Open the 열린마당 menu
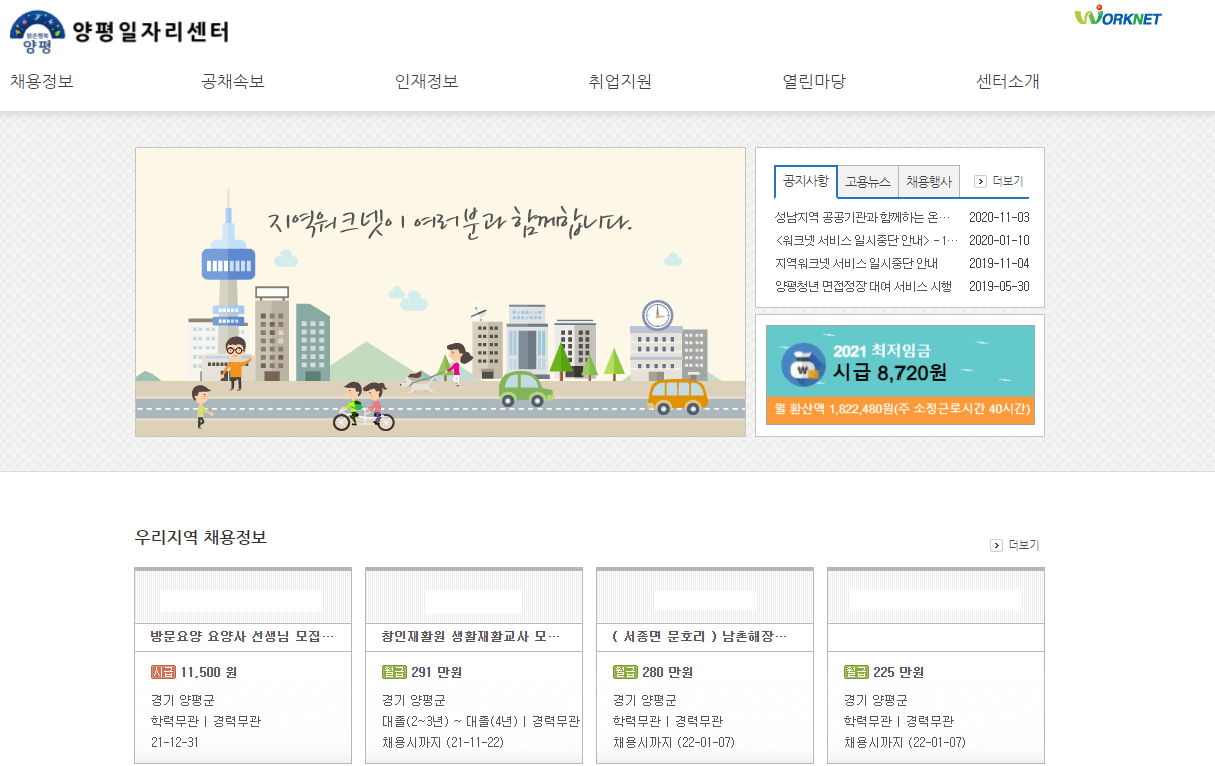This screenshot has height=766, width=1215. coord(813,81)
